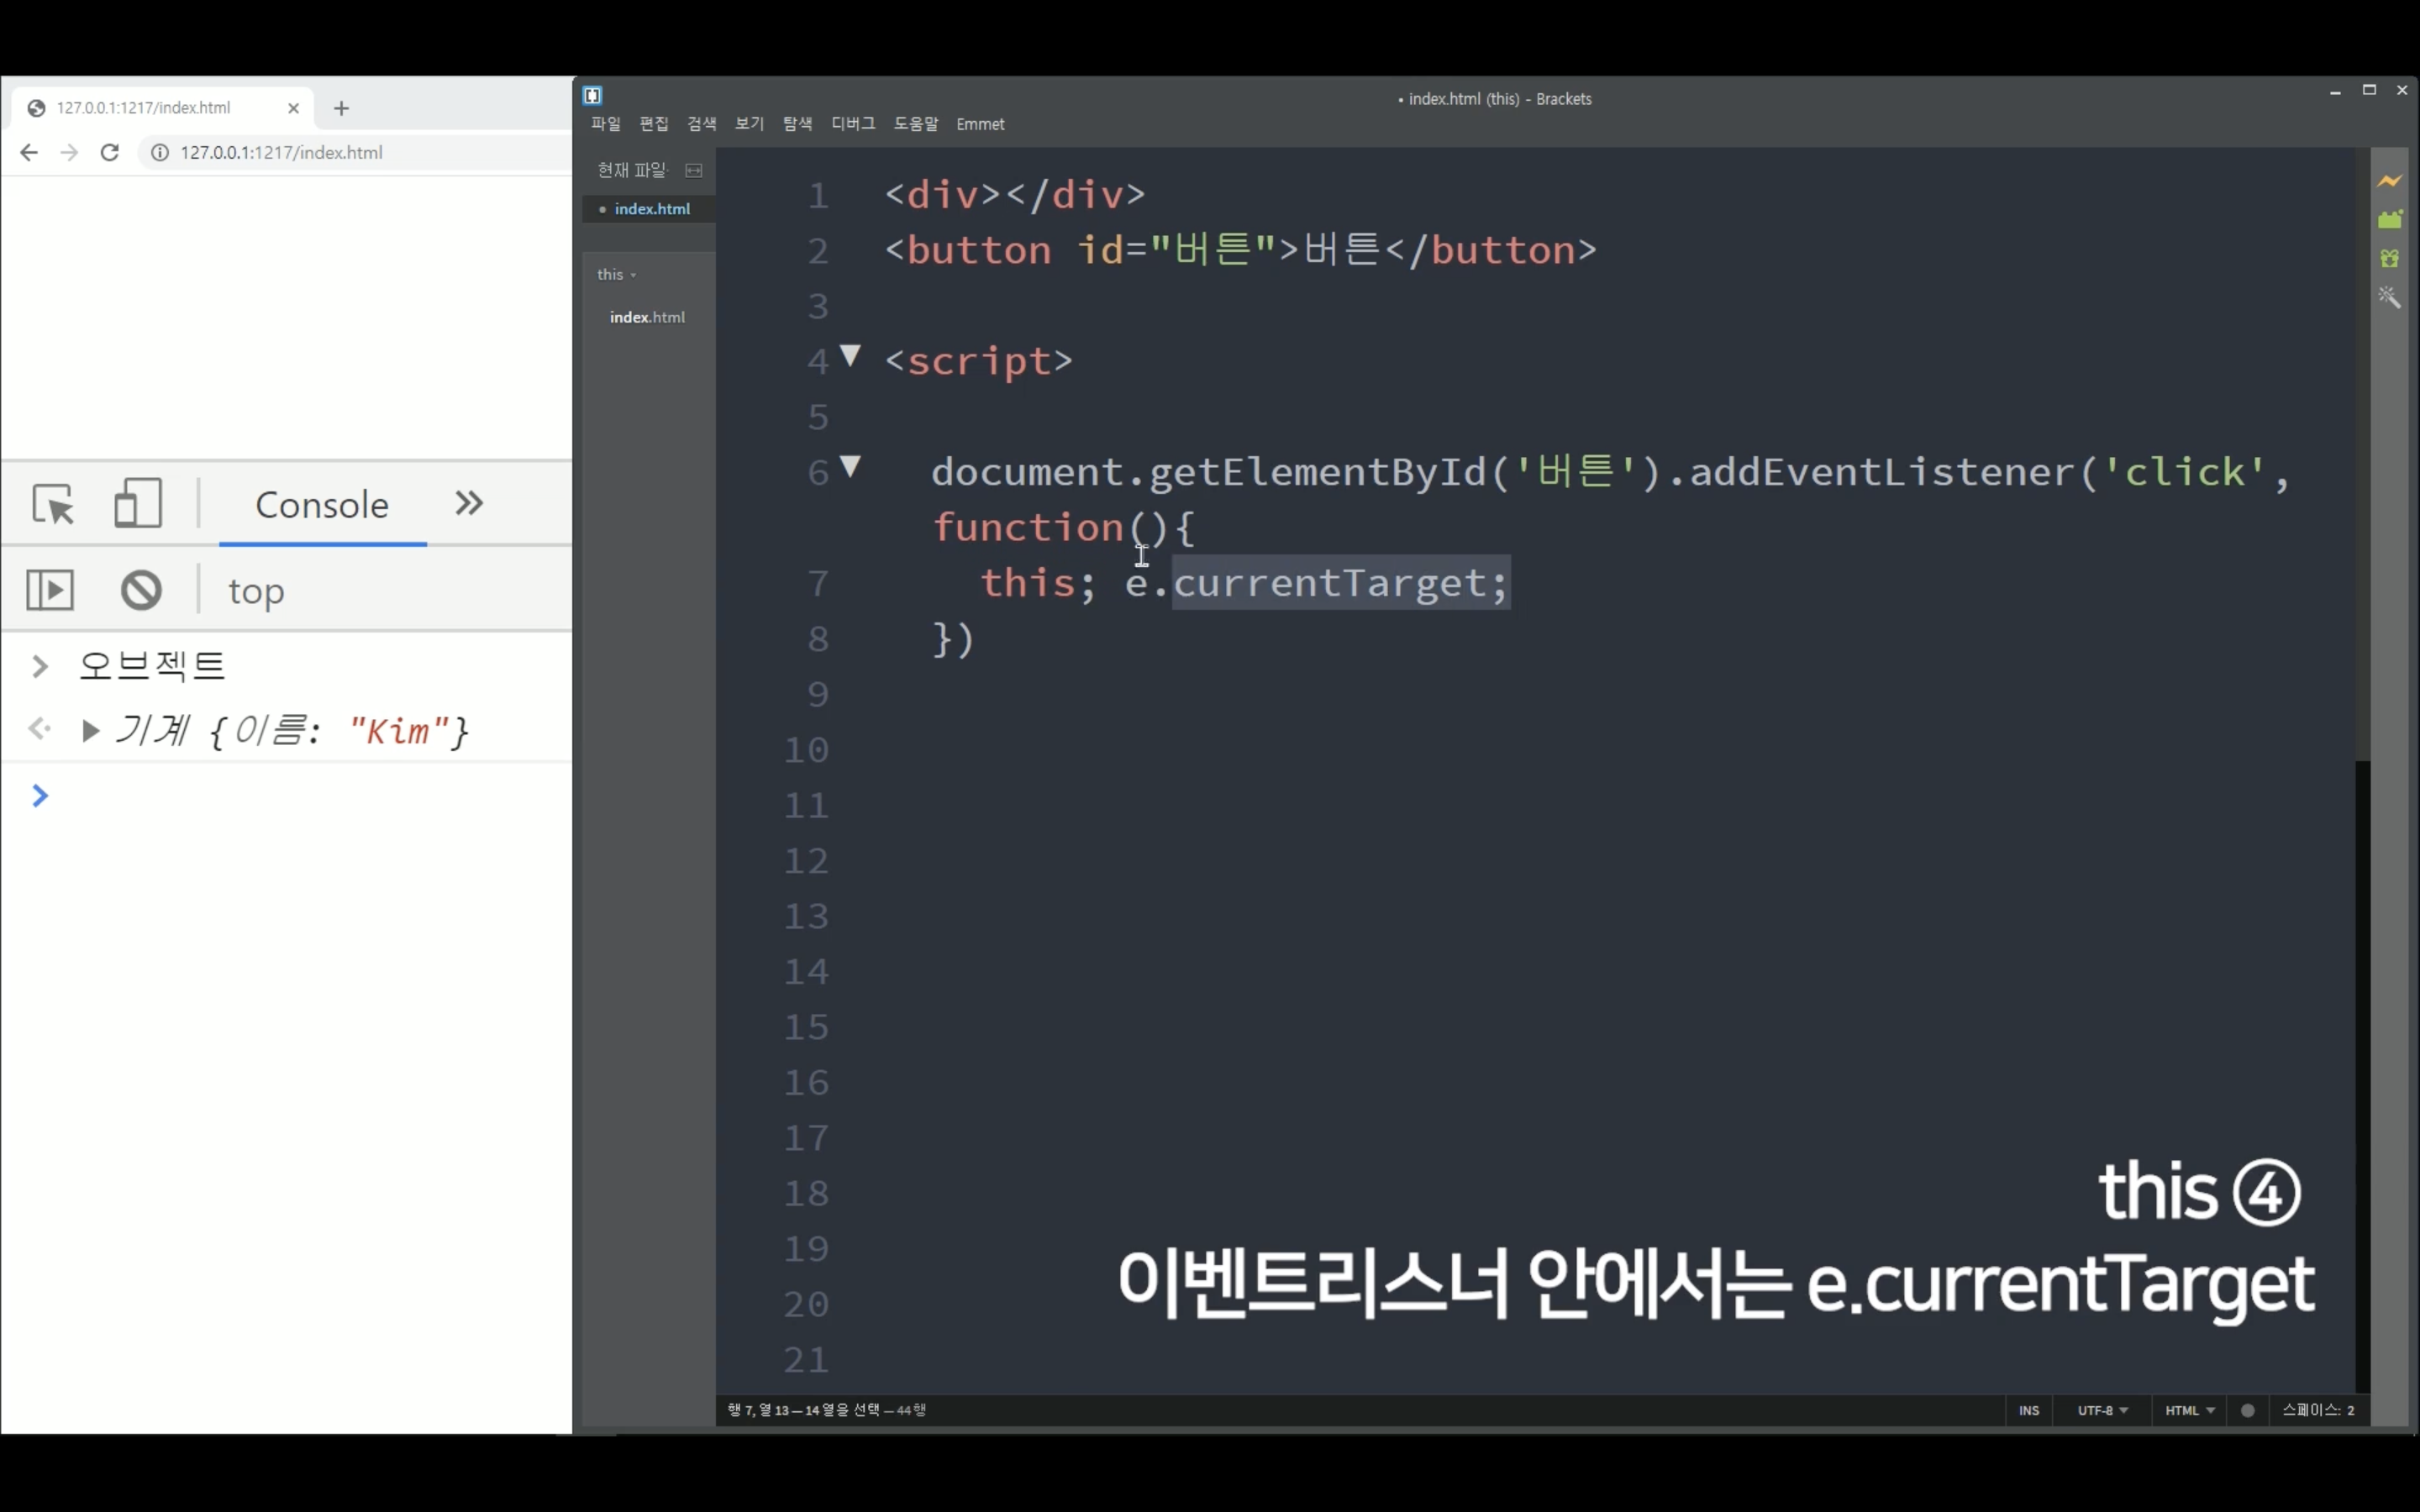
Task: Clear the console with the ban icon
Action: pos(141,590)
